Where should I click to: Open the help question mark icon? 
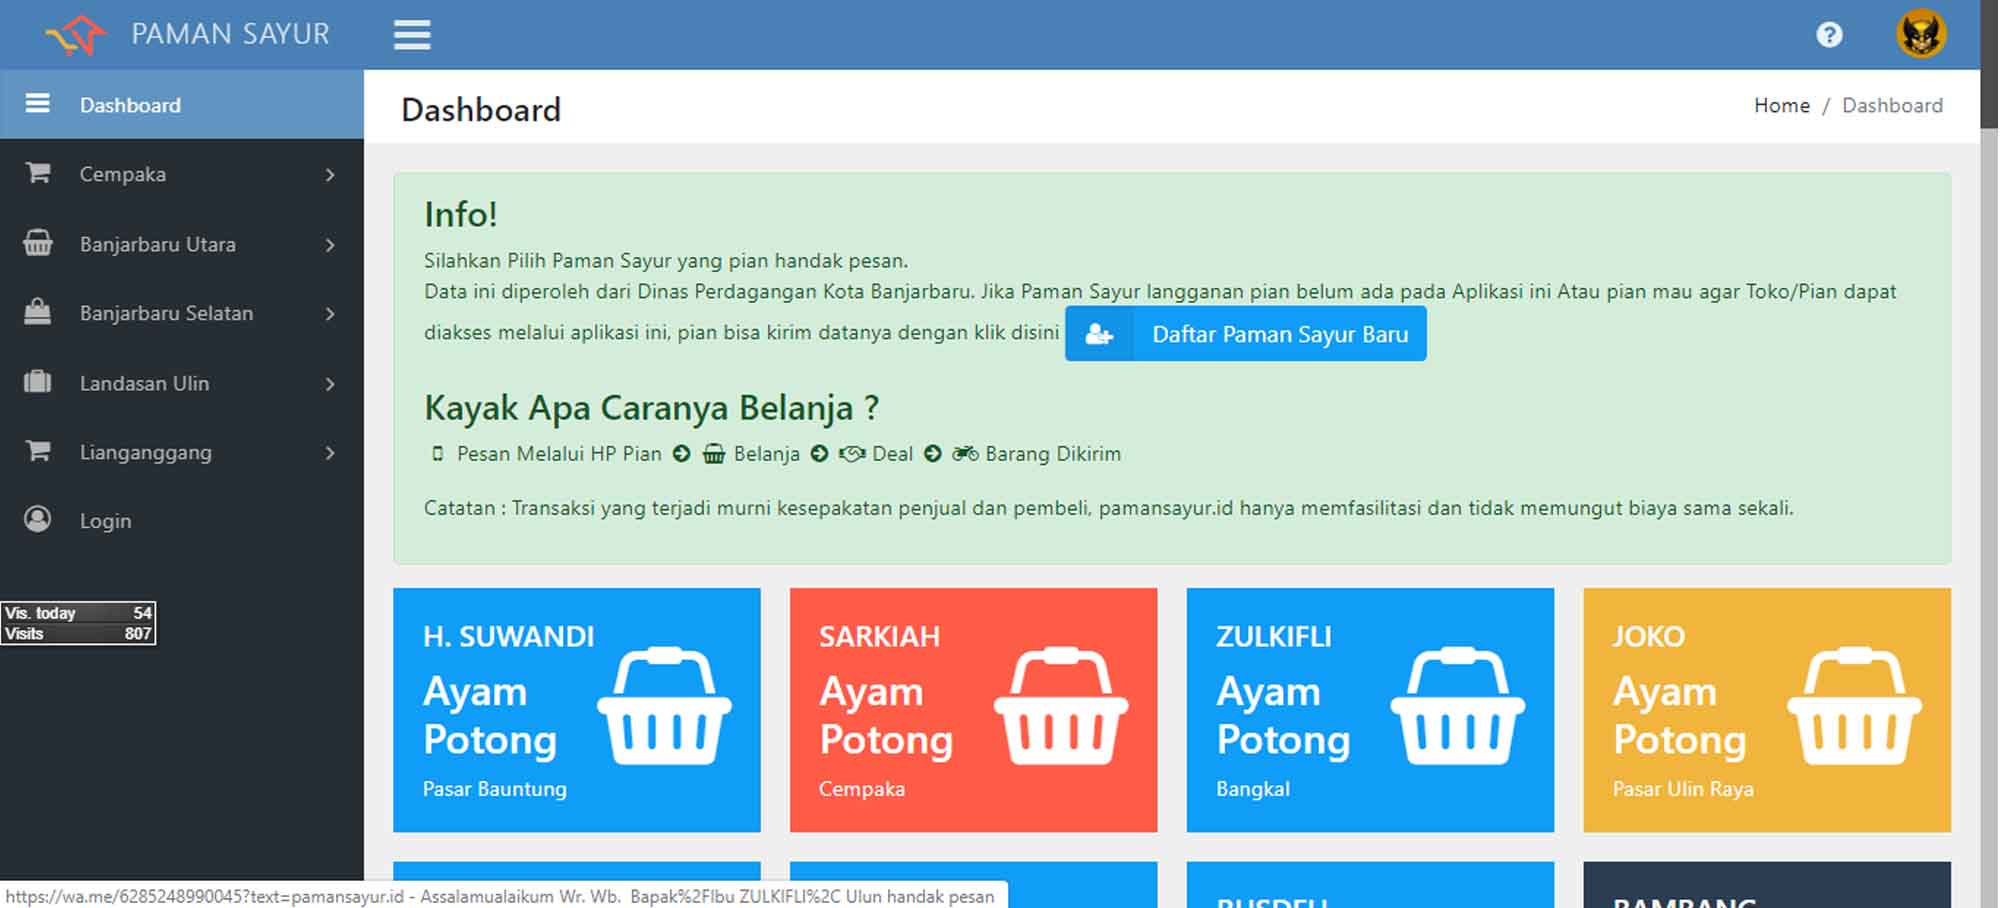(1829, 35)
